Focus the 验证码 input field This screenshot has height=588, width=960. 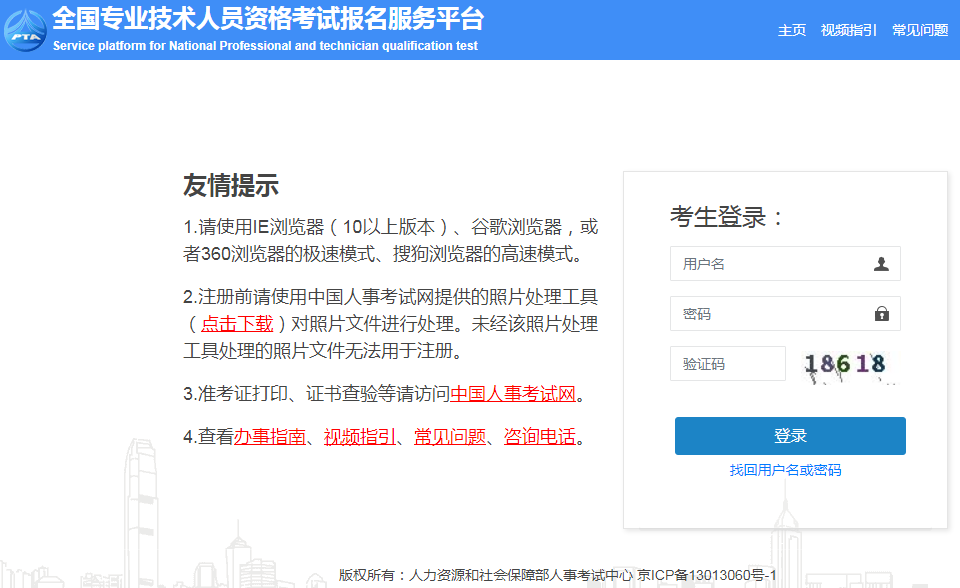(727, 364)
